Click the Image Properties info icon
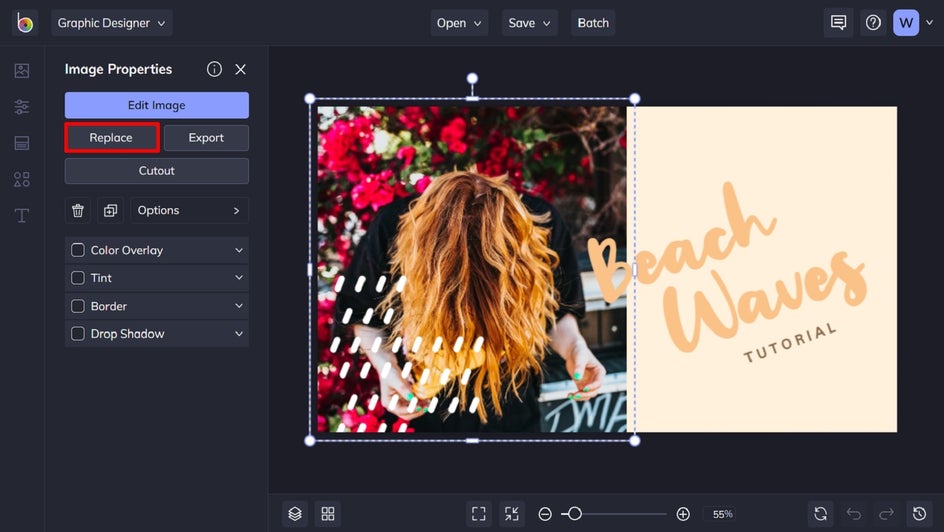Image resolution: width=944 pixels, height=532 pixels. tap(214, 69)
